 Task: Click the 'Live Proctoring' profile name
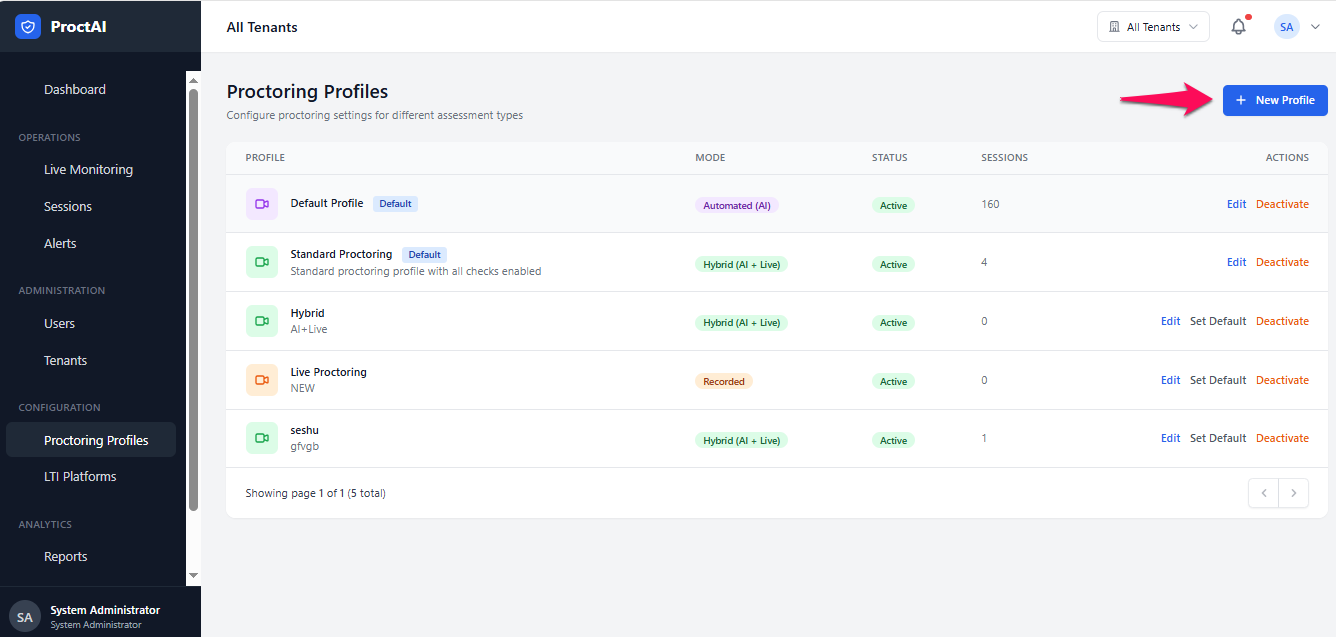(328, 372)
